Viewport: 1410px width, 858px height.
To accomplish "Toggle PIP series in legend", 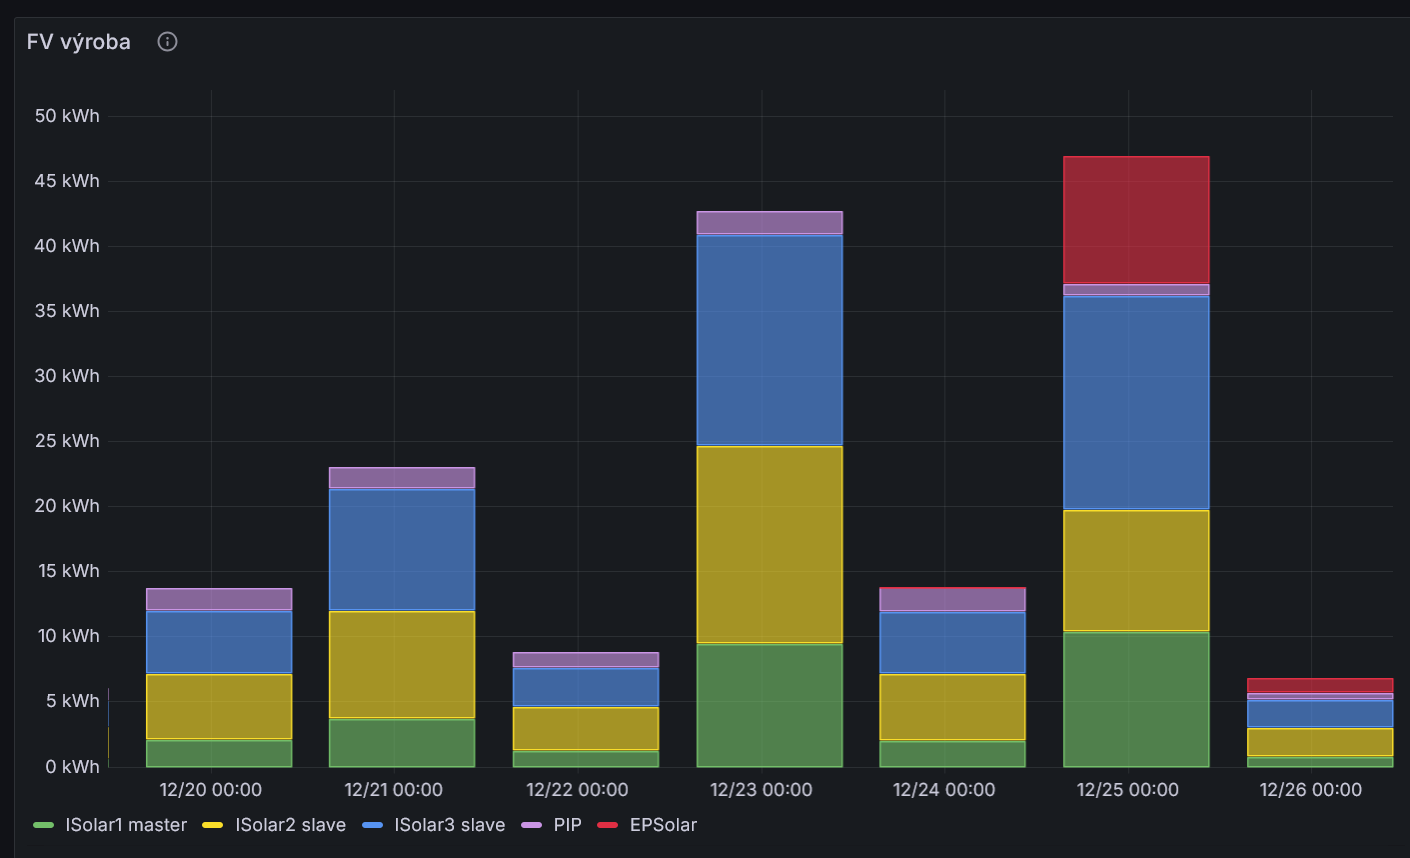I will 567,825.
